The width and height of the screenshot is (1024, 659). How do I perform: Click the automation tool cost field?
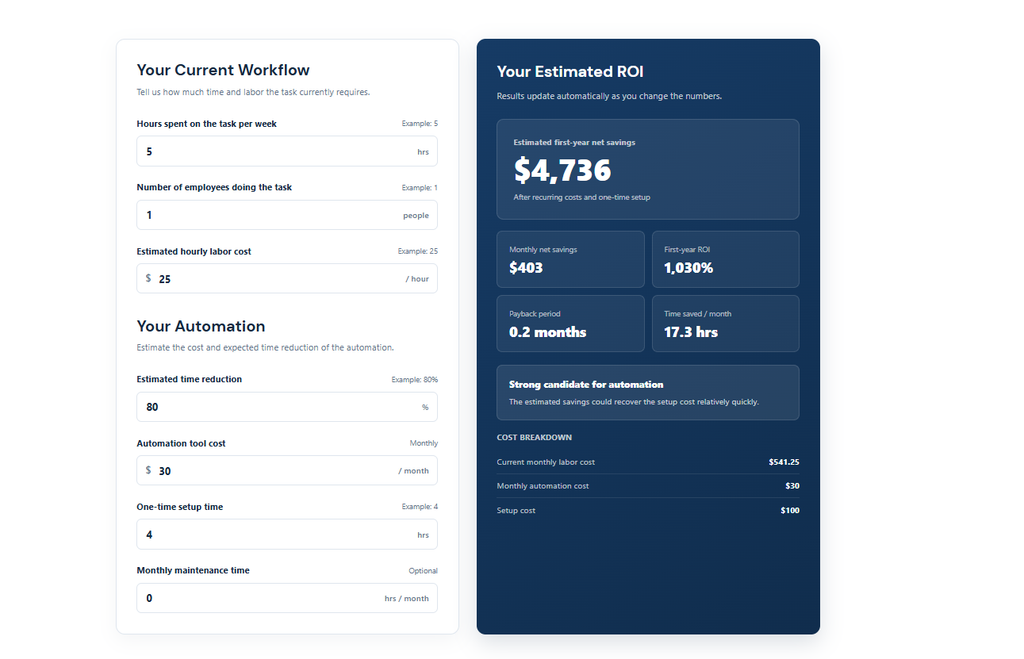287,470
